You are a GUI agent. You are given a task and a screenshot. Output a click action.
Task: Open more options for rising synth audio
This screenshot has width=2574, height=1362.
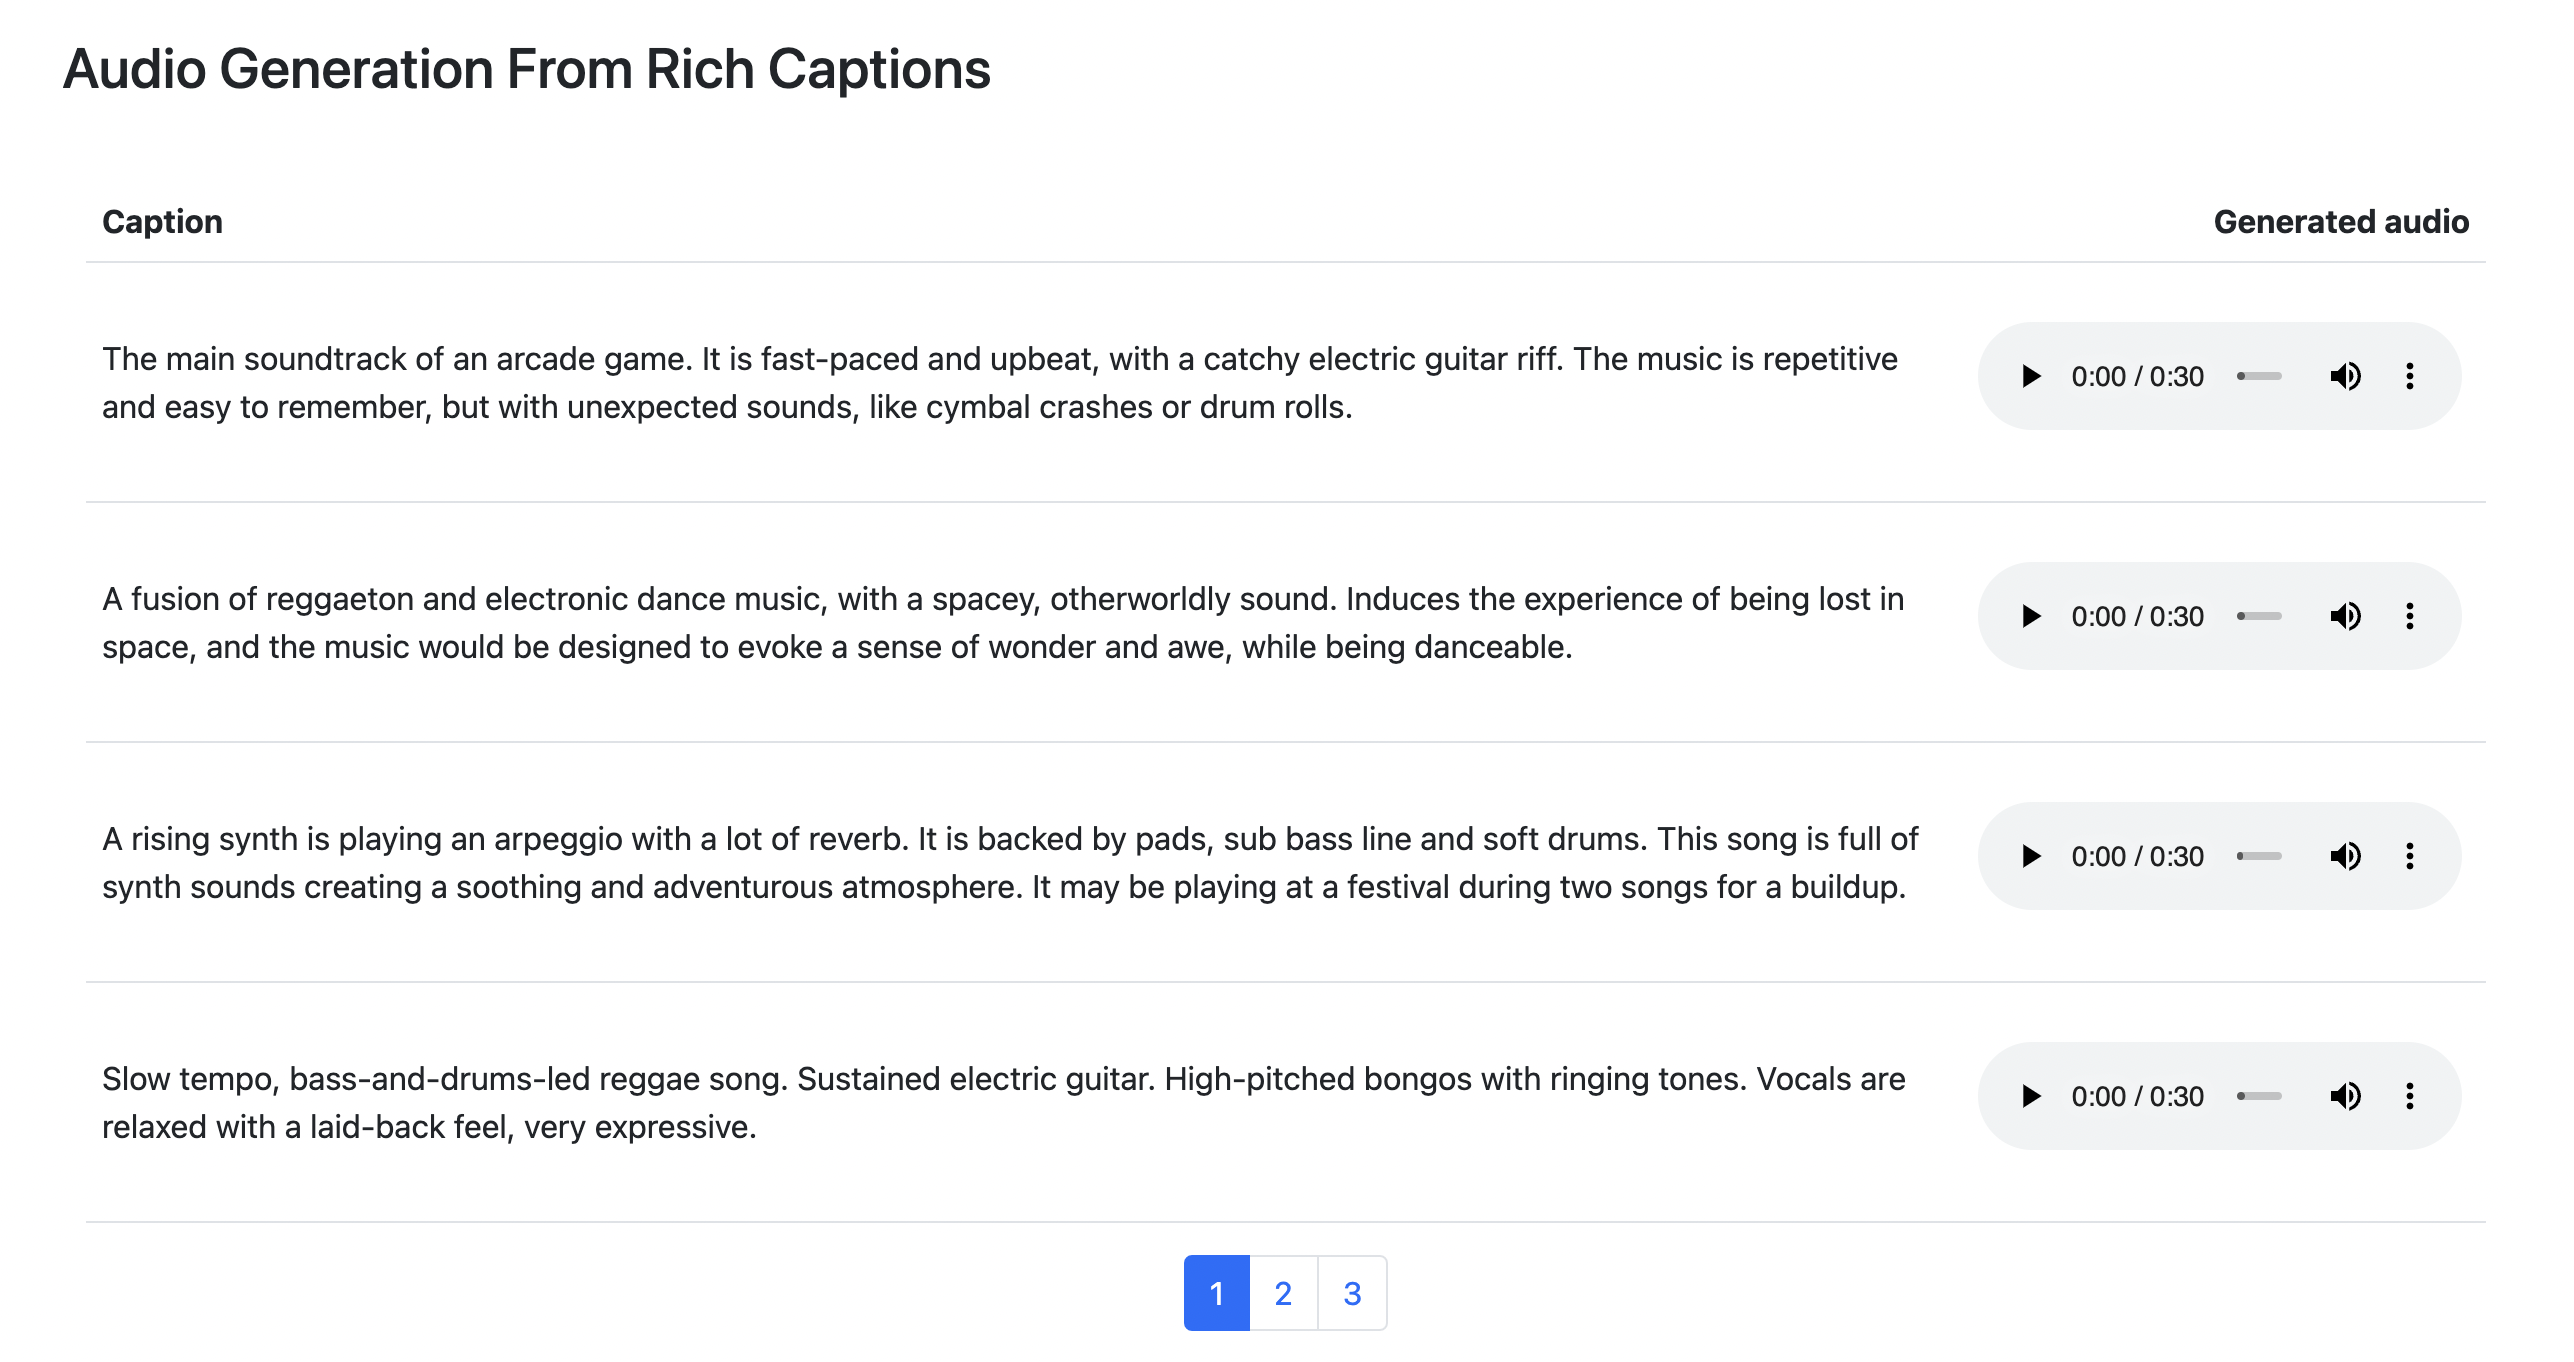point(2410,857)
